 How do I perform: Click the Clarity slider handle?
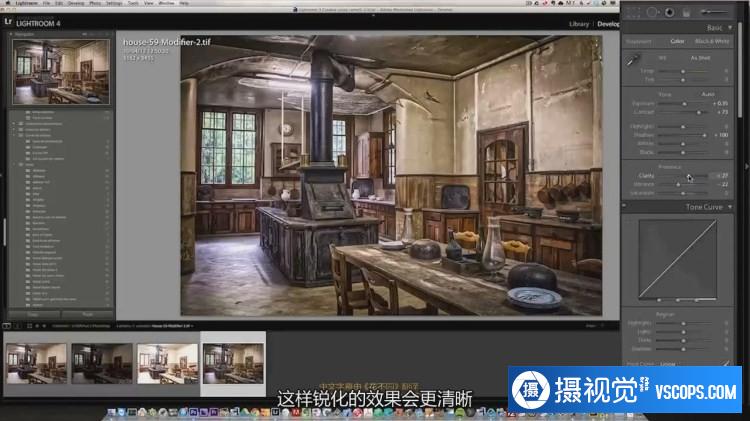687,176
